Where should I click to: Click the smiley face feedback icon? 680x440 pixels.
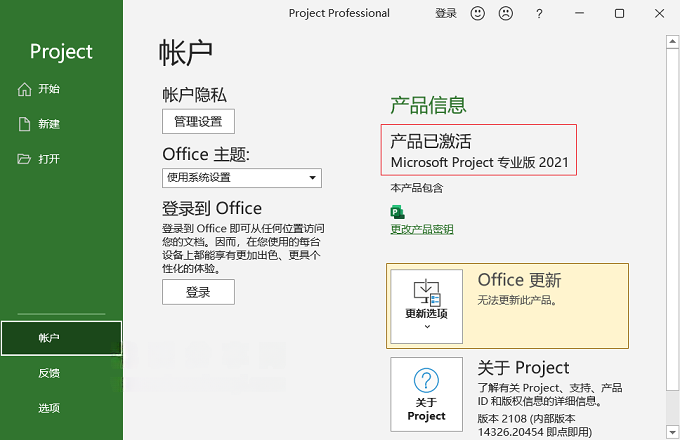pyautogui.click(x=477, y=13)
